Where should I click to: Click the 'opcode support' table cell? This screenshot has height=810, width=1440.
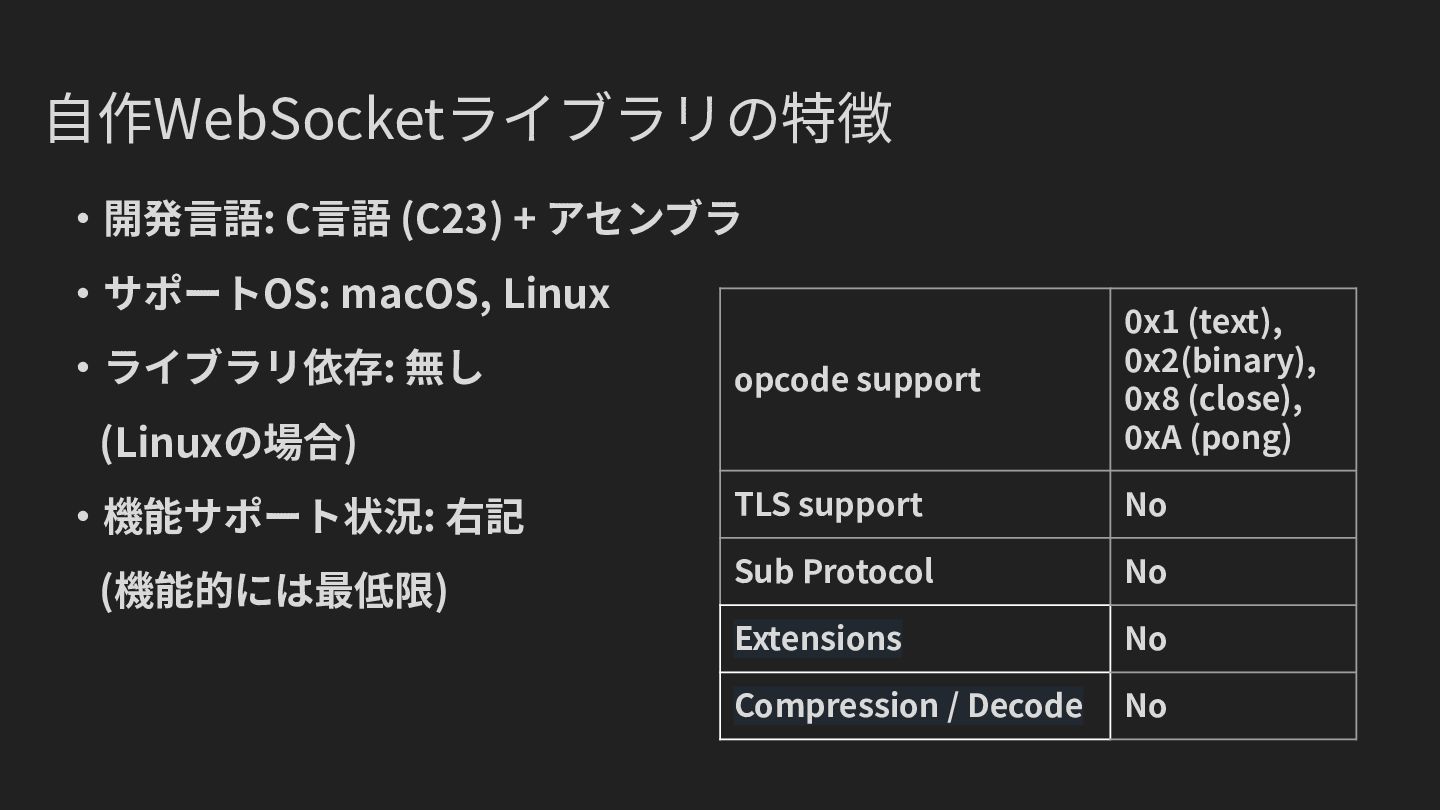pos(857,380)
